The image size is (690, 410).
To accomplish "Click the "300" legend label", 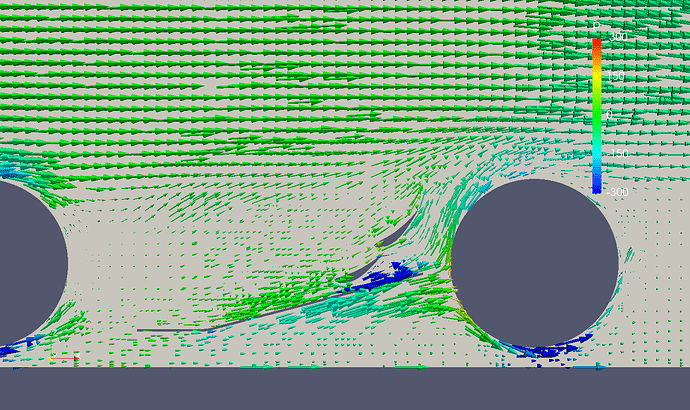I will point(618,37).
